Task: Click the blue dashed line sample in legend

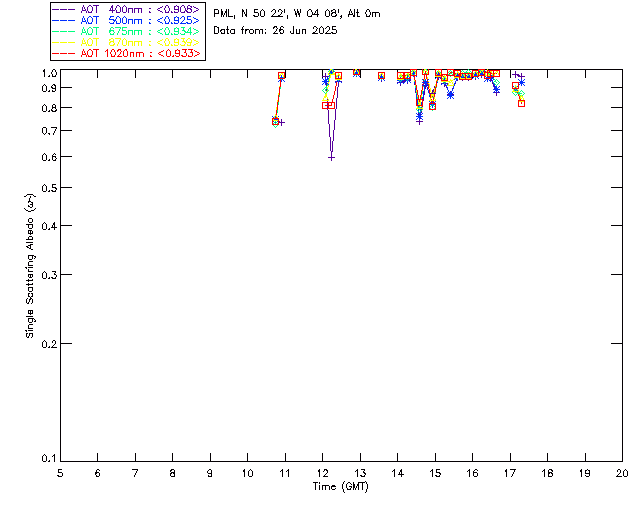Action: (64, 20)
